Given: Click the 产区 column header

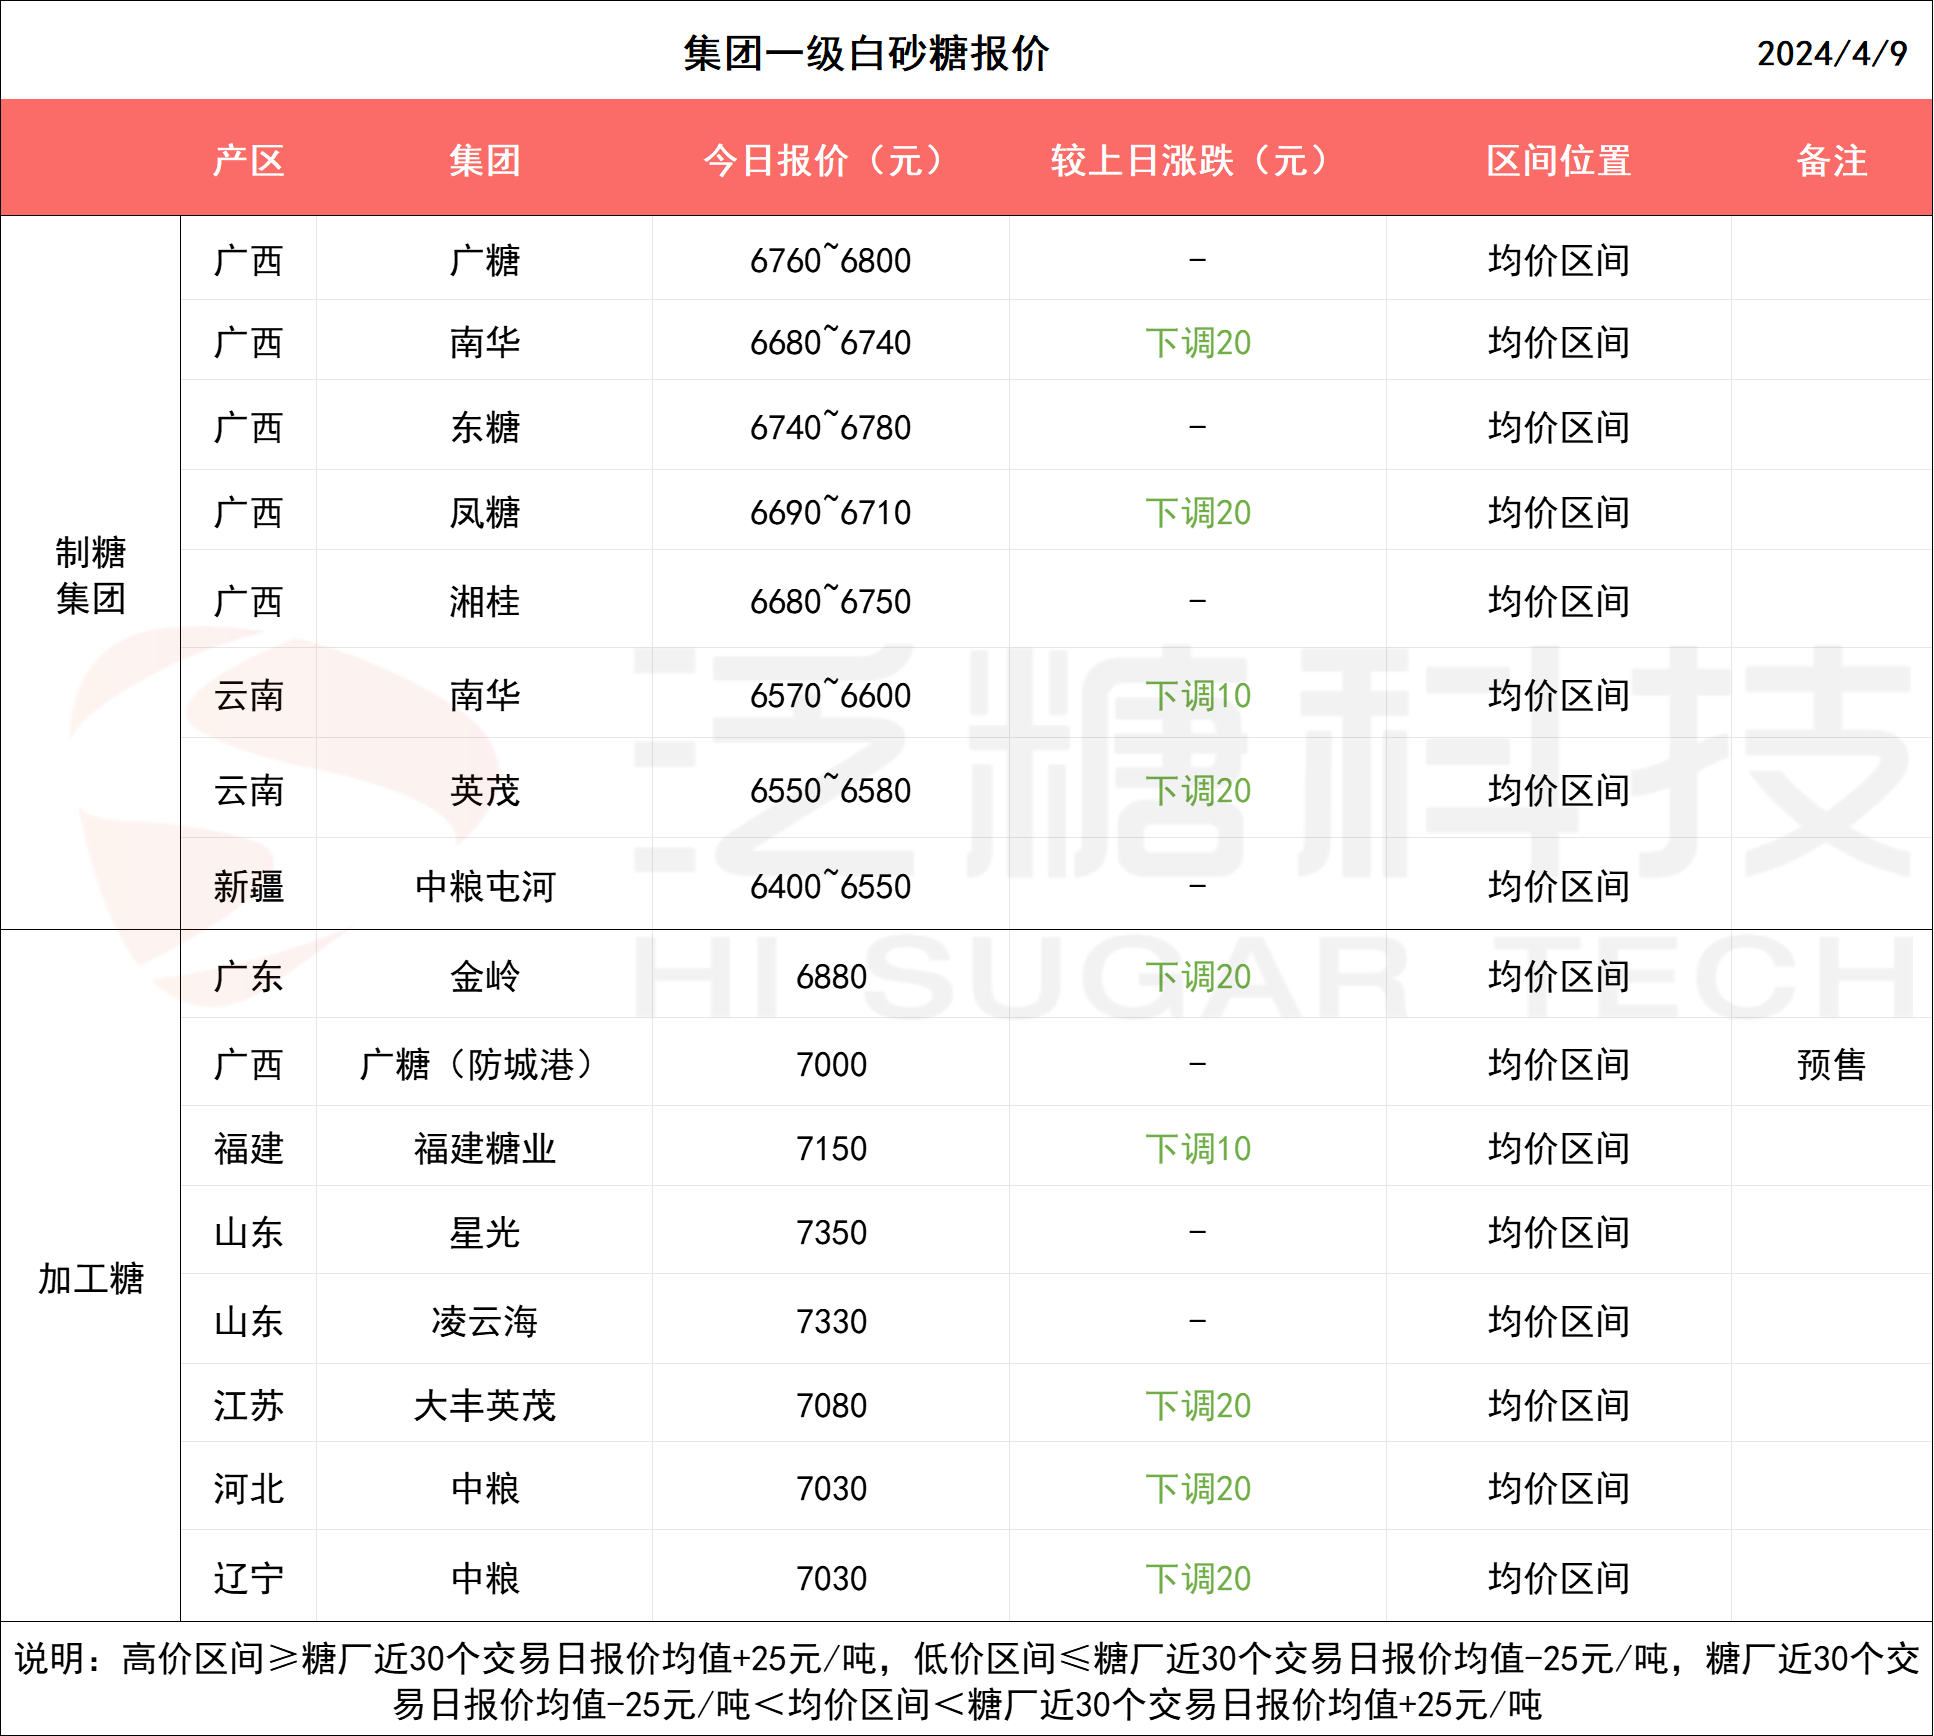Looking at the screenshot, I should pyautogui.click(x=248, y=160).
